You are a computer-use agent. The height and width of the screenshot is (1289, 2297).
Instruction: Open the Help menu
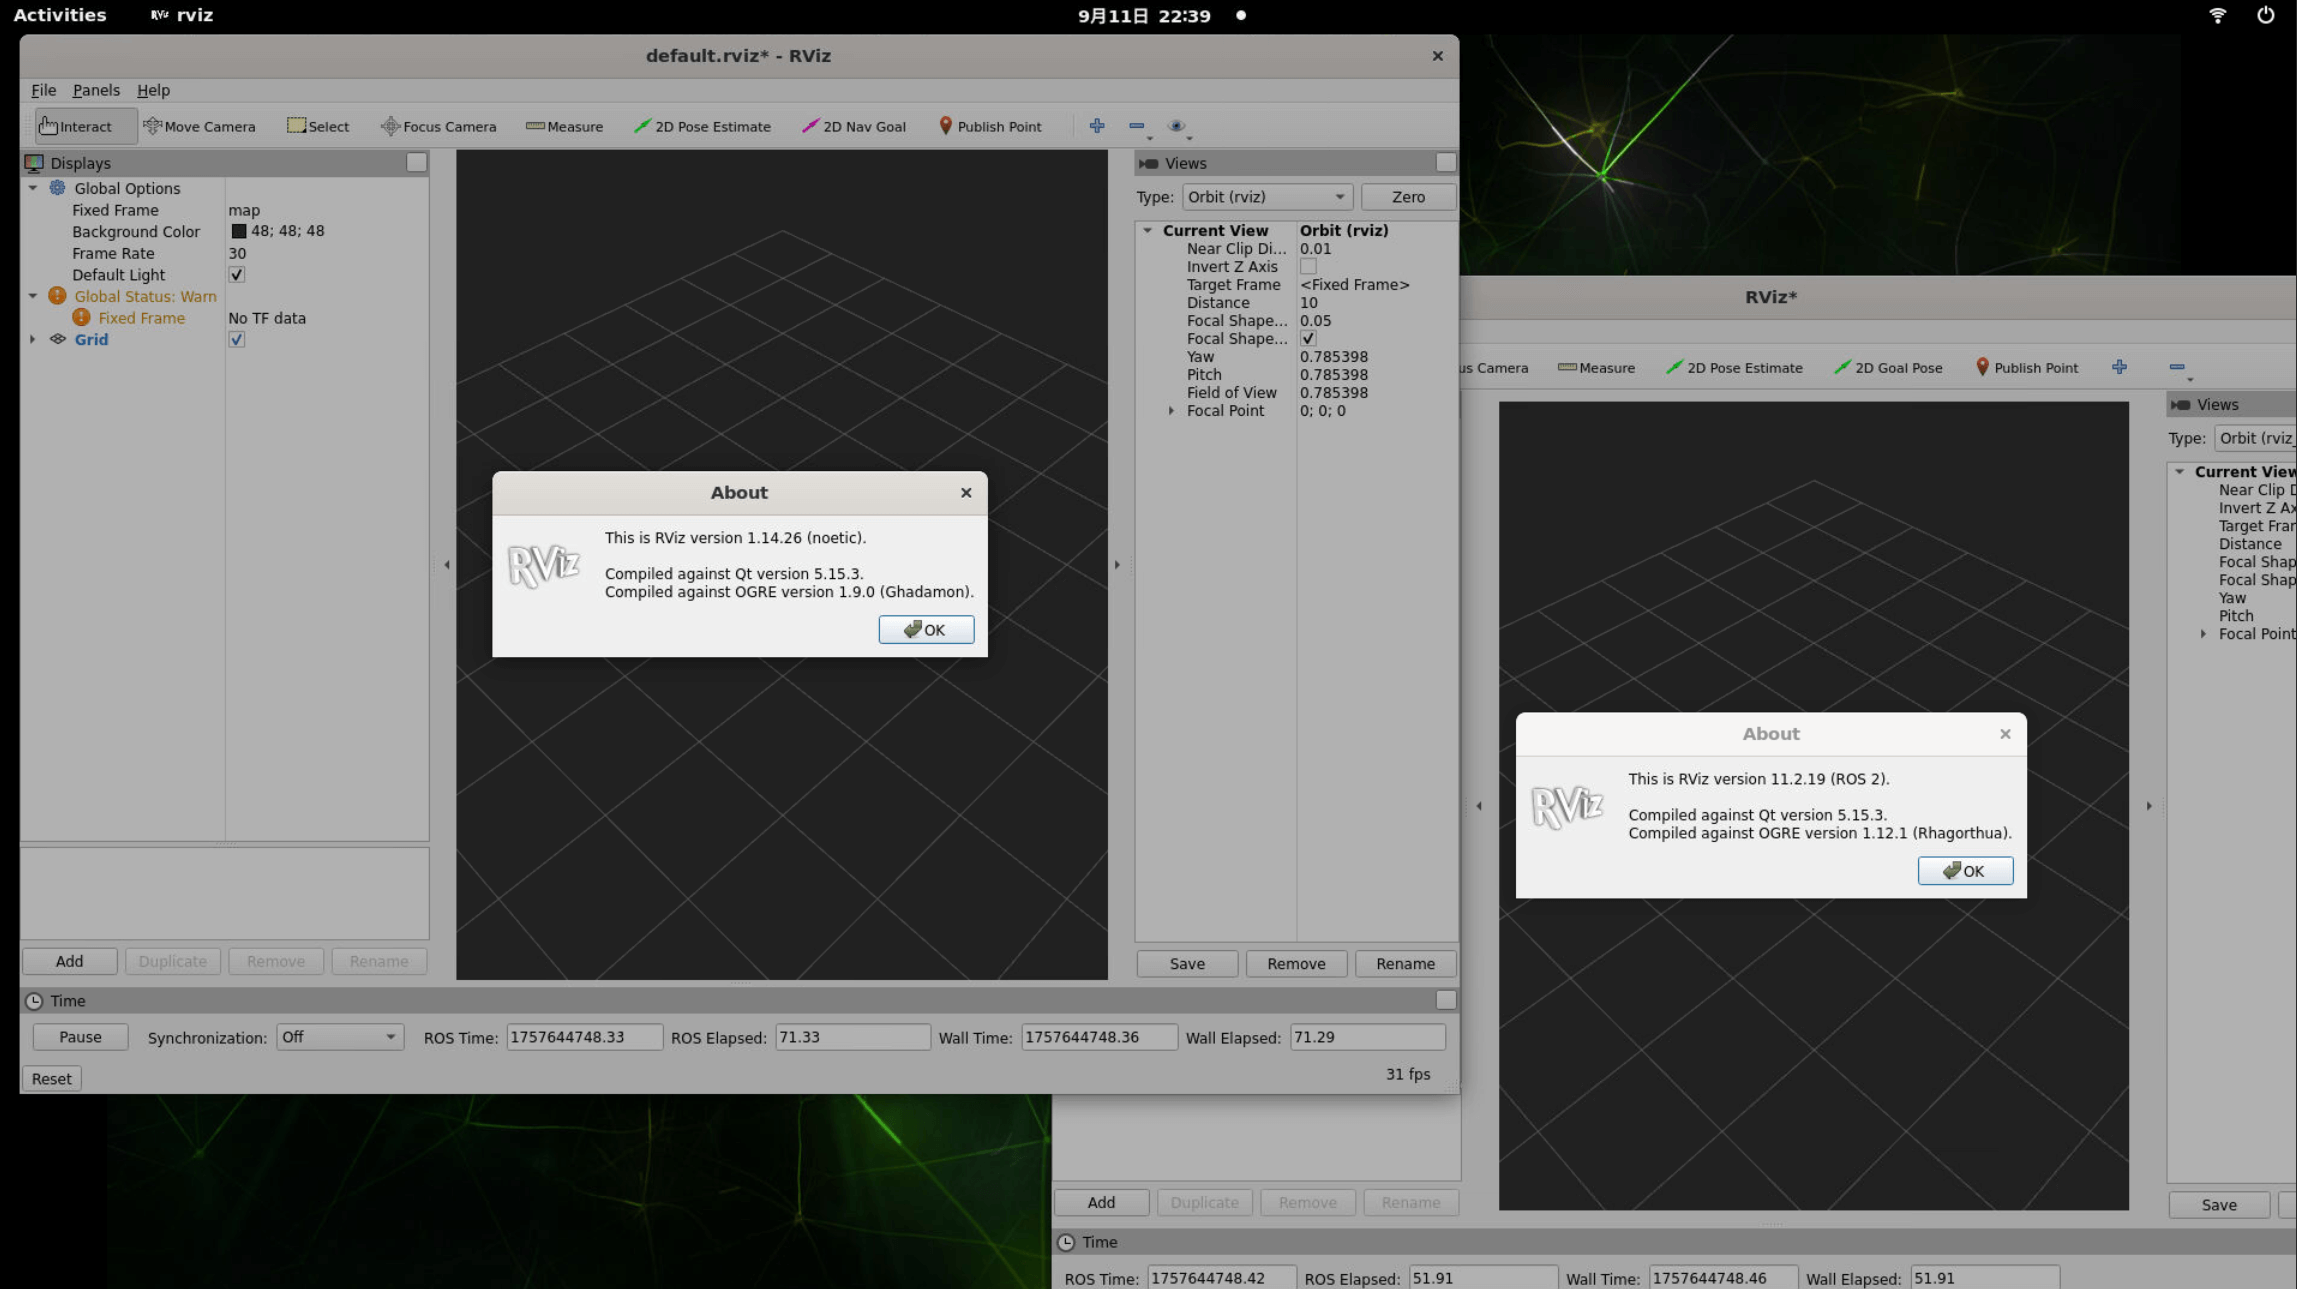tap(153, 90)
